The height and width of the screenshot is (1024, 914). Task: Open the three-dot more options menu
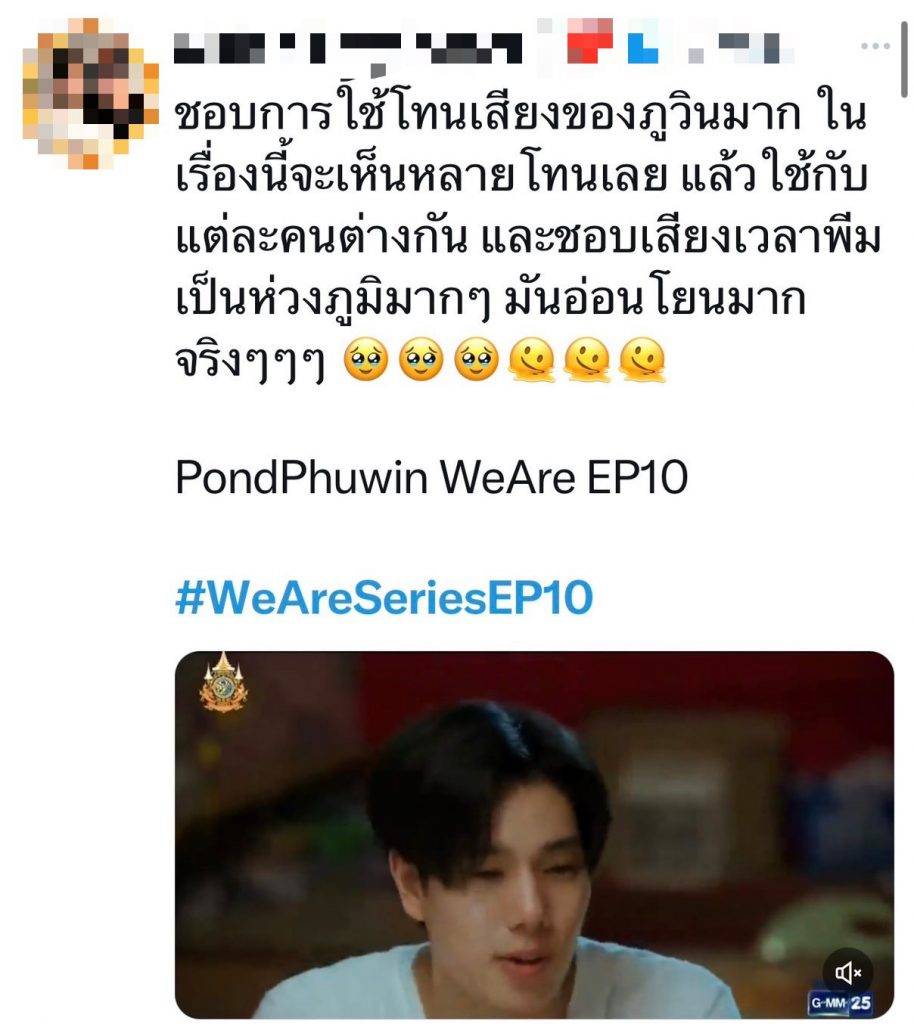click(875, 46)
